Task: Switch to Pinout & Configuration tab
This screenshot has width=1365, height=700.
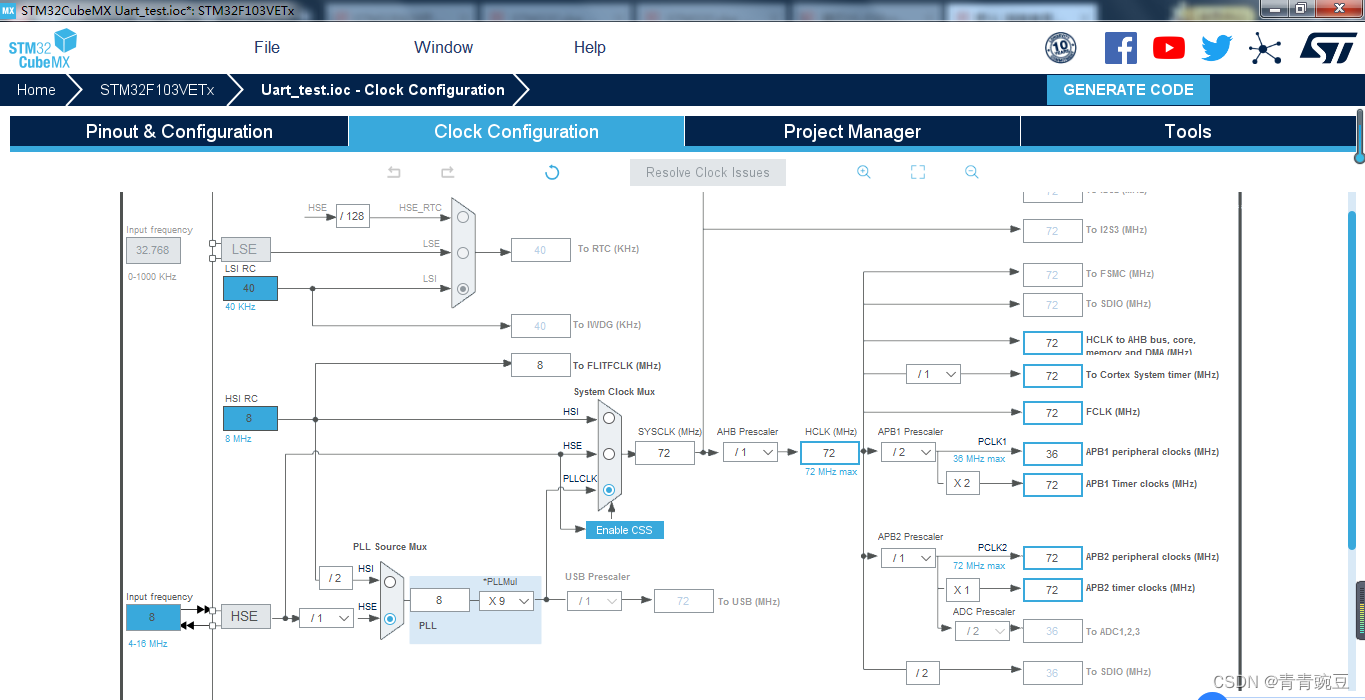Action: 179,132
